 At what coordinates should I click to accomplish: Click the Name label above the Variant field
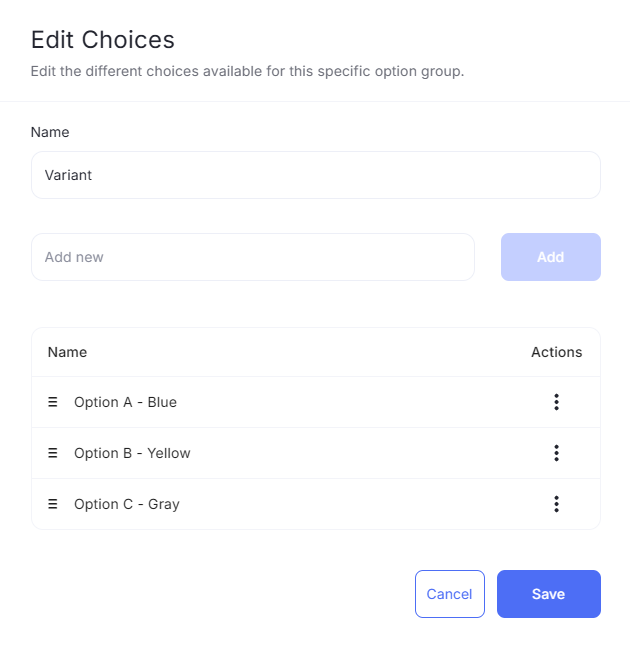[x=50, y=132]
